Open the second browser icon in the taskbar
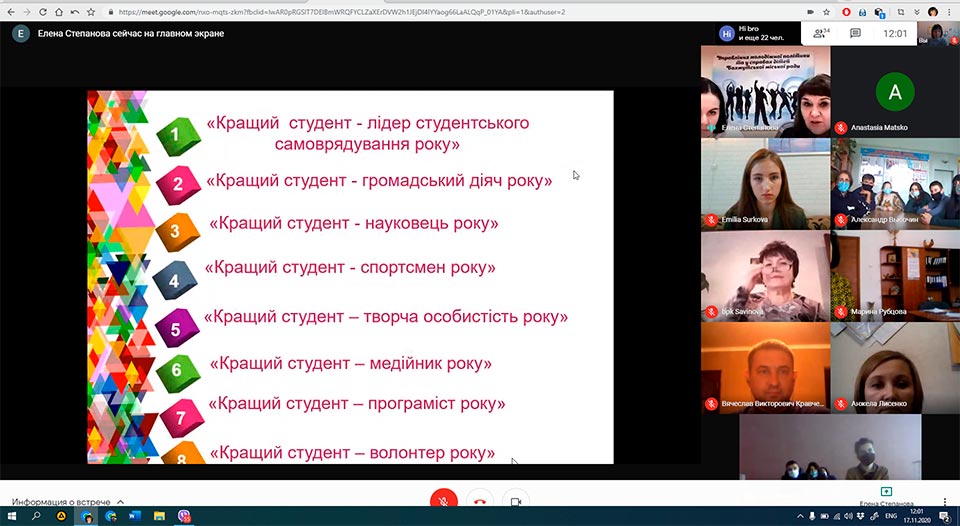960x526 pixels. coord(111,517)
